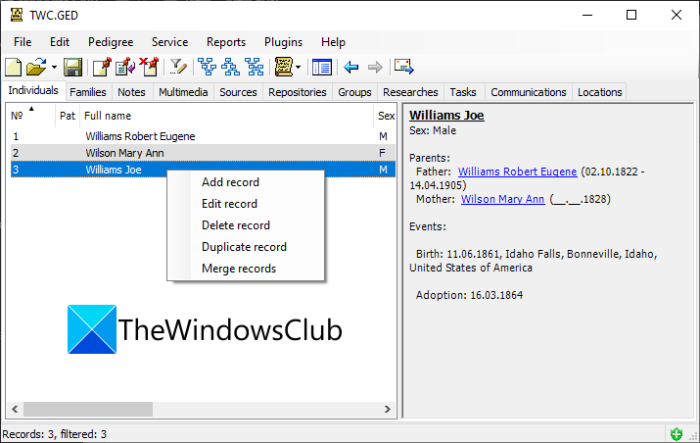Select the Williams Robert Eugene row
The image size is (700, 443).
click(203, 136)
